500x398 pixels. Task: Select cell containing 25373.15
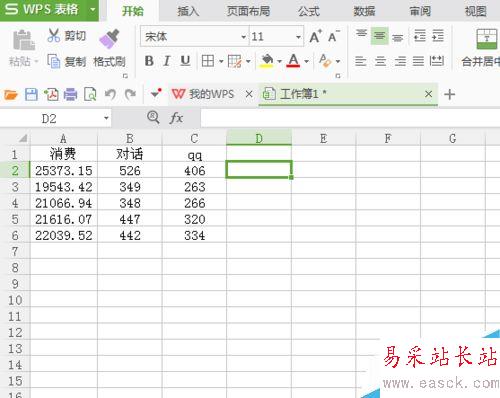click(x=64, y=170)
